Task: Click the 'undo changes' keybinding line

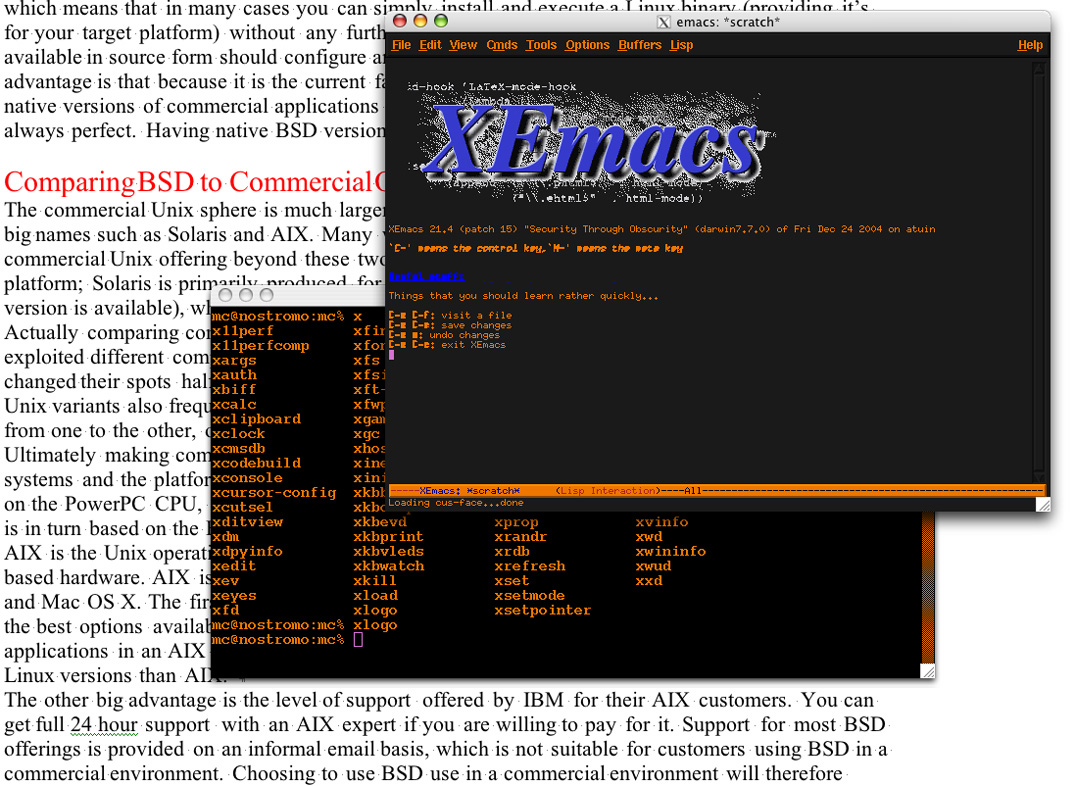Action: pos(444,335)
